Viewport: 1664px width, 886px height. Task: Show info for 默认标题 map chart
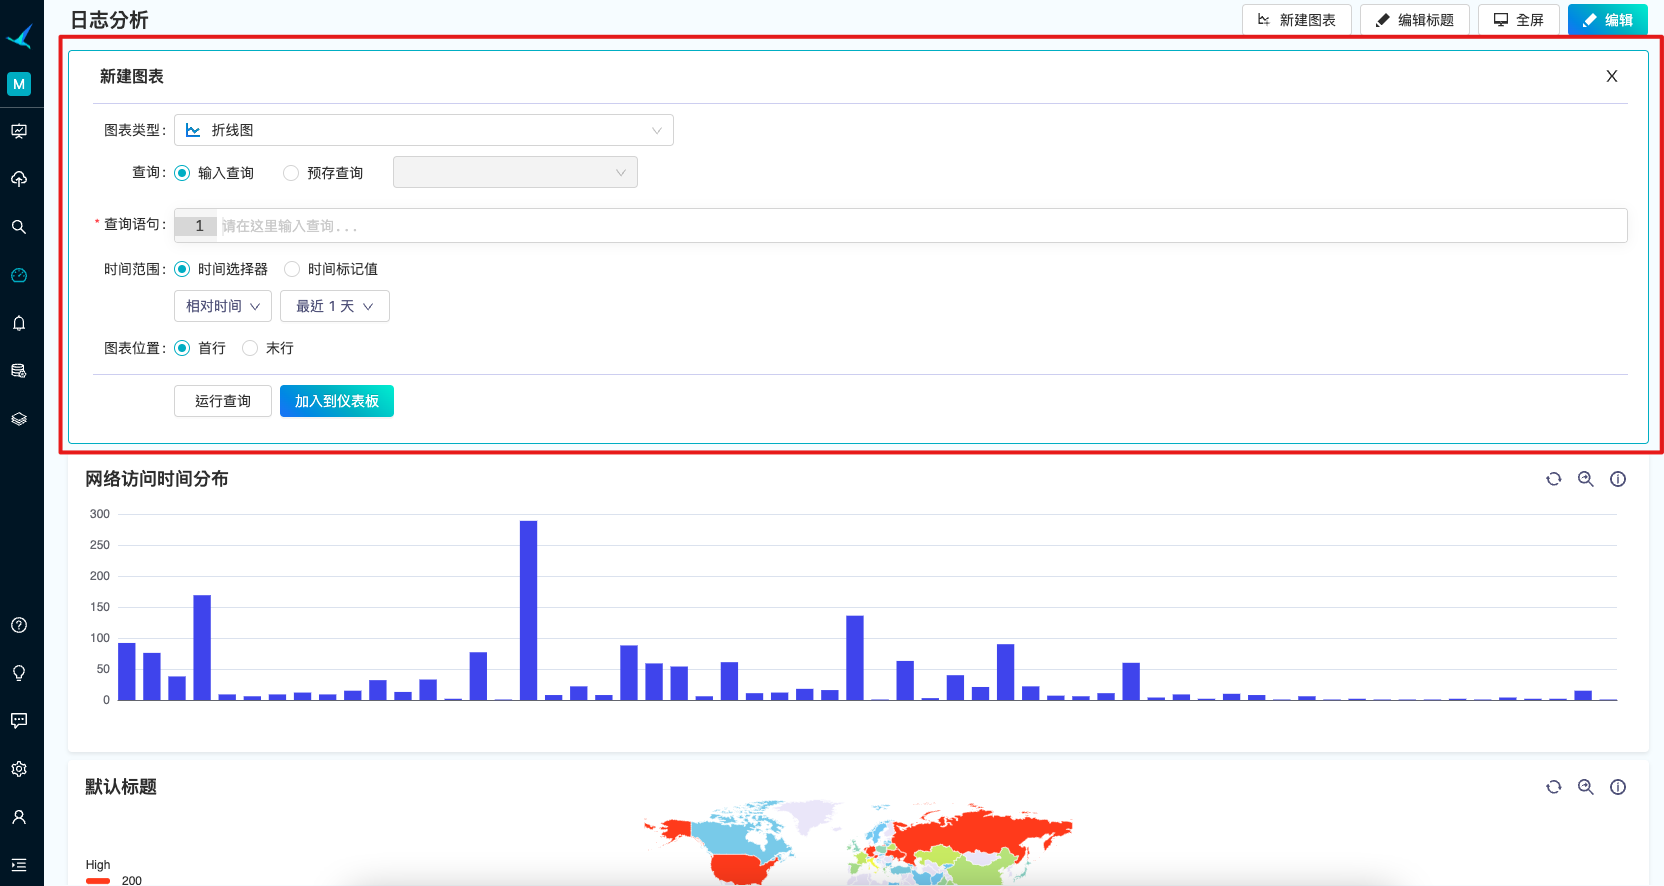[x=1618, y=787]
